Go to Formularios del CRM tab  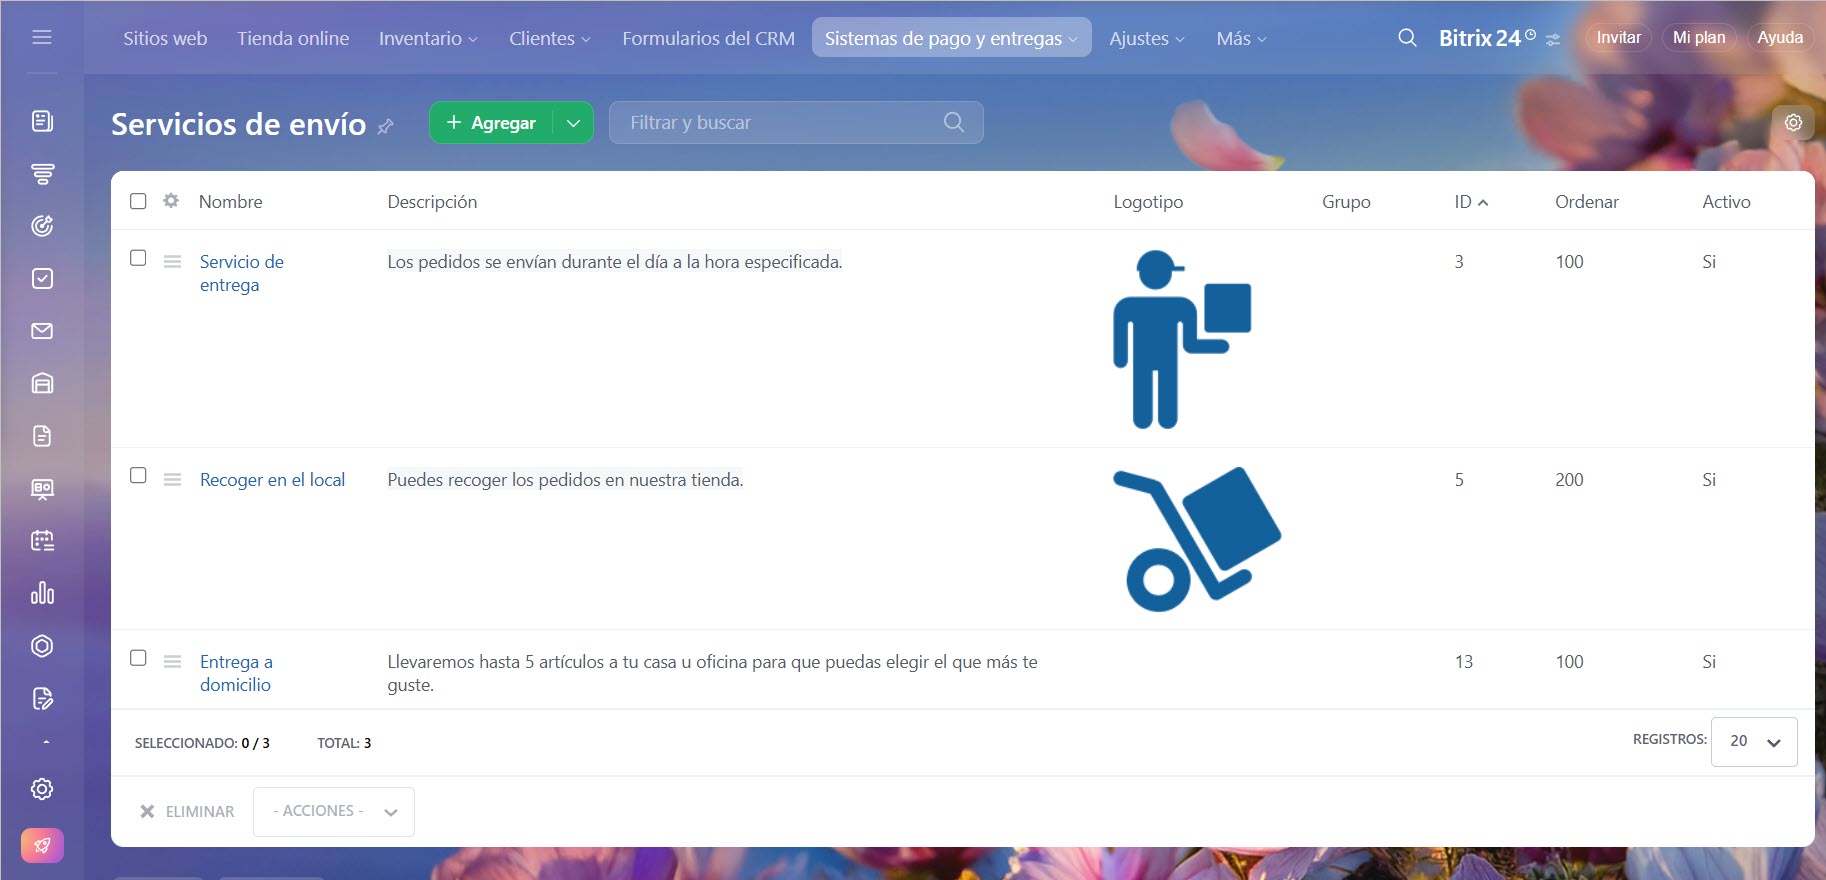[x=708, y=38]
